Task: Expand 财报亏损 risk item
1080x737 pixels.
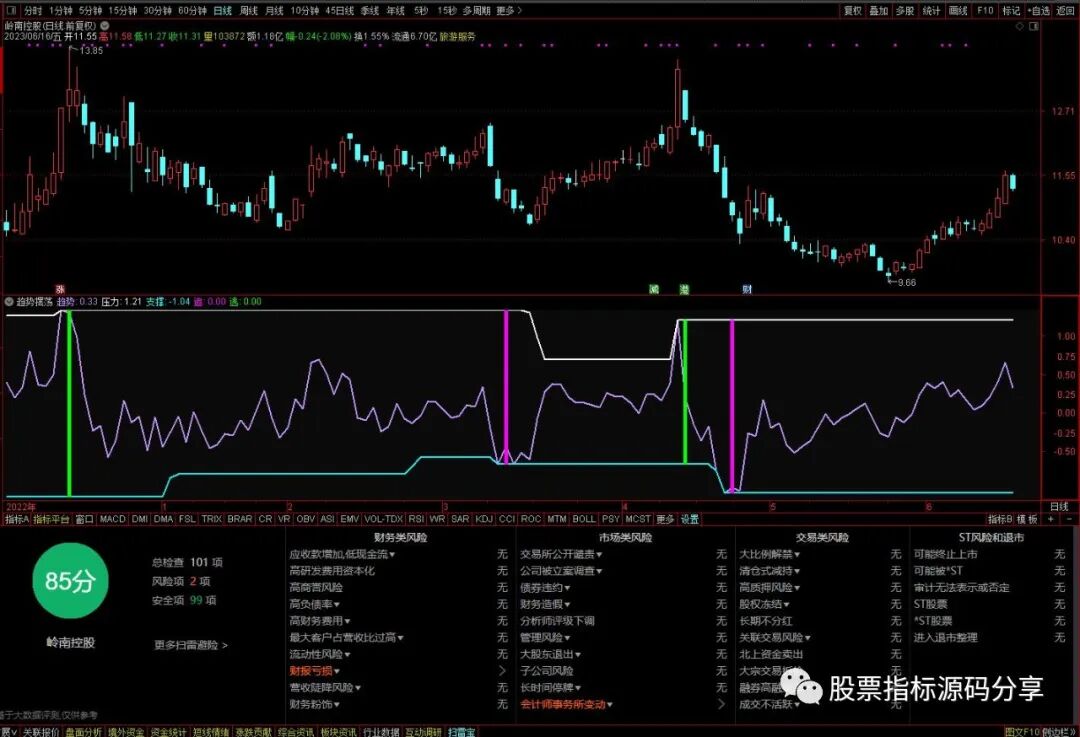Action: [315, 671]
